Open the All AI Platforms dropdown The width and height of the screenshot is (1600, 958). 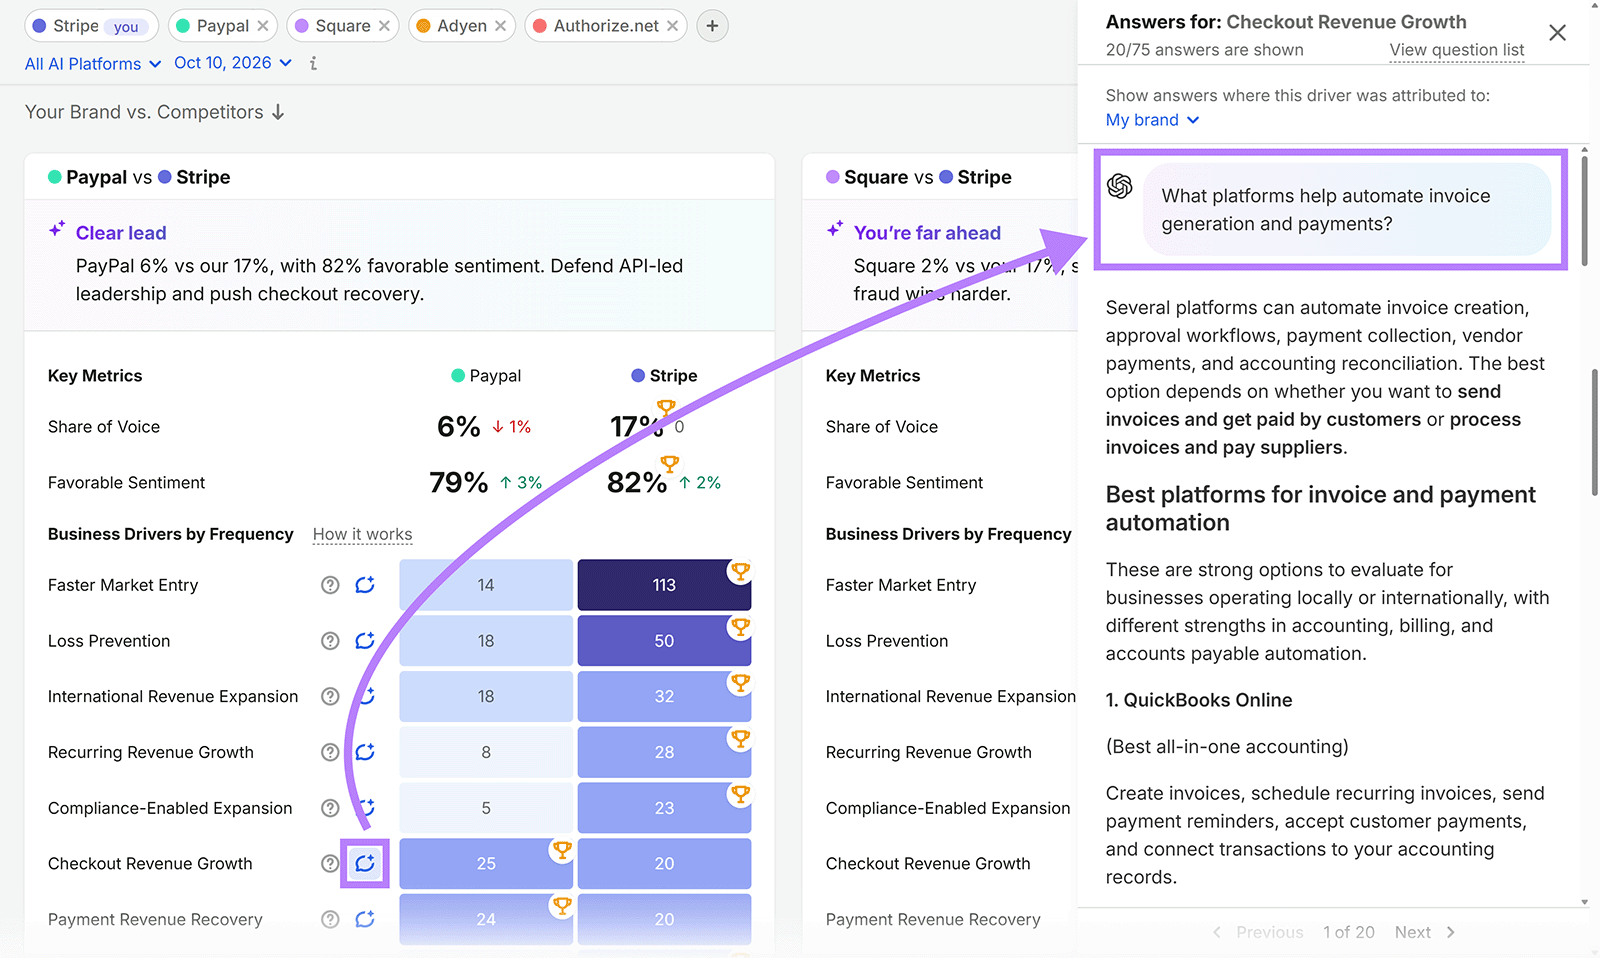93,63
